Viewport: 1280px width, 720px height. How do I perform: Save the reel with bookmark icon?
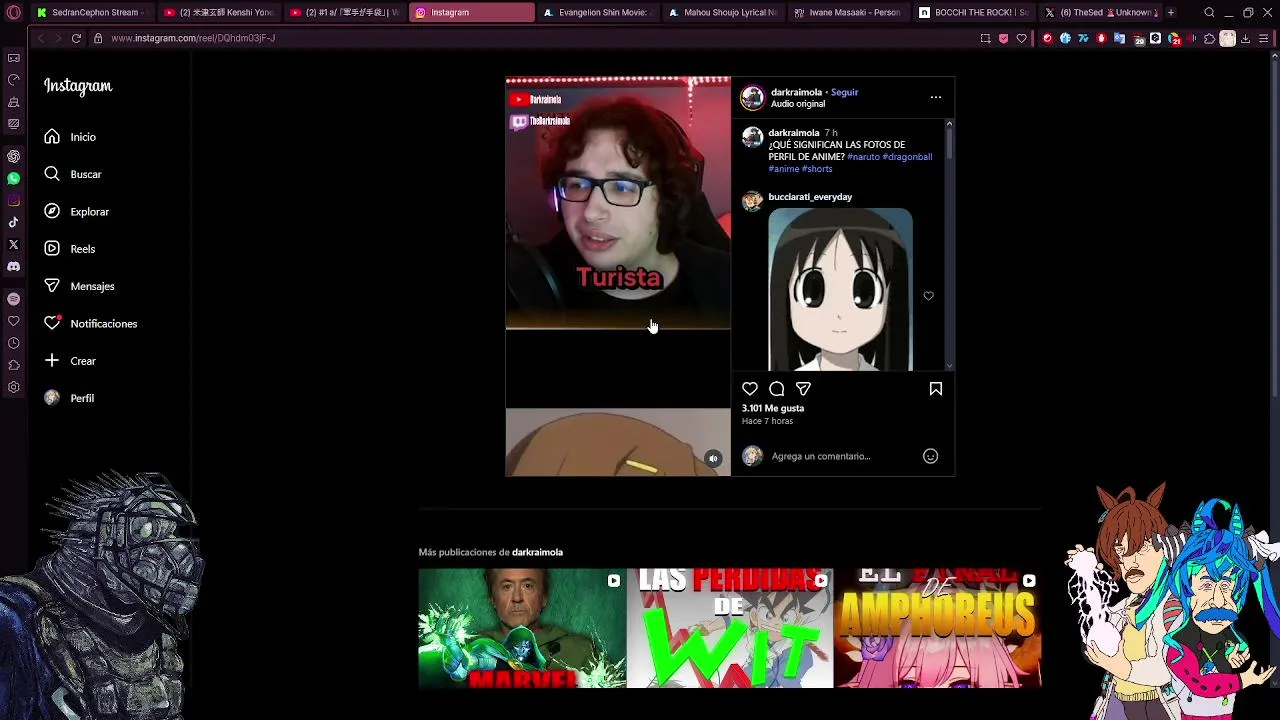936,389
